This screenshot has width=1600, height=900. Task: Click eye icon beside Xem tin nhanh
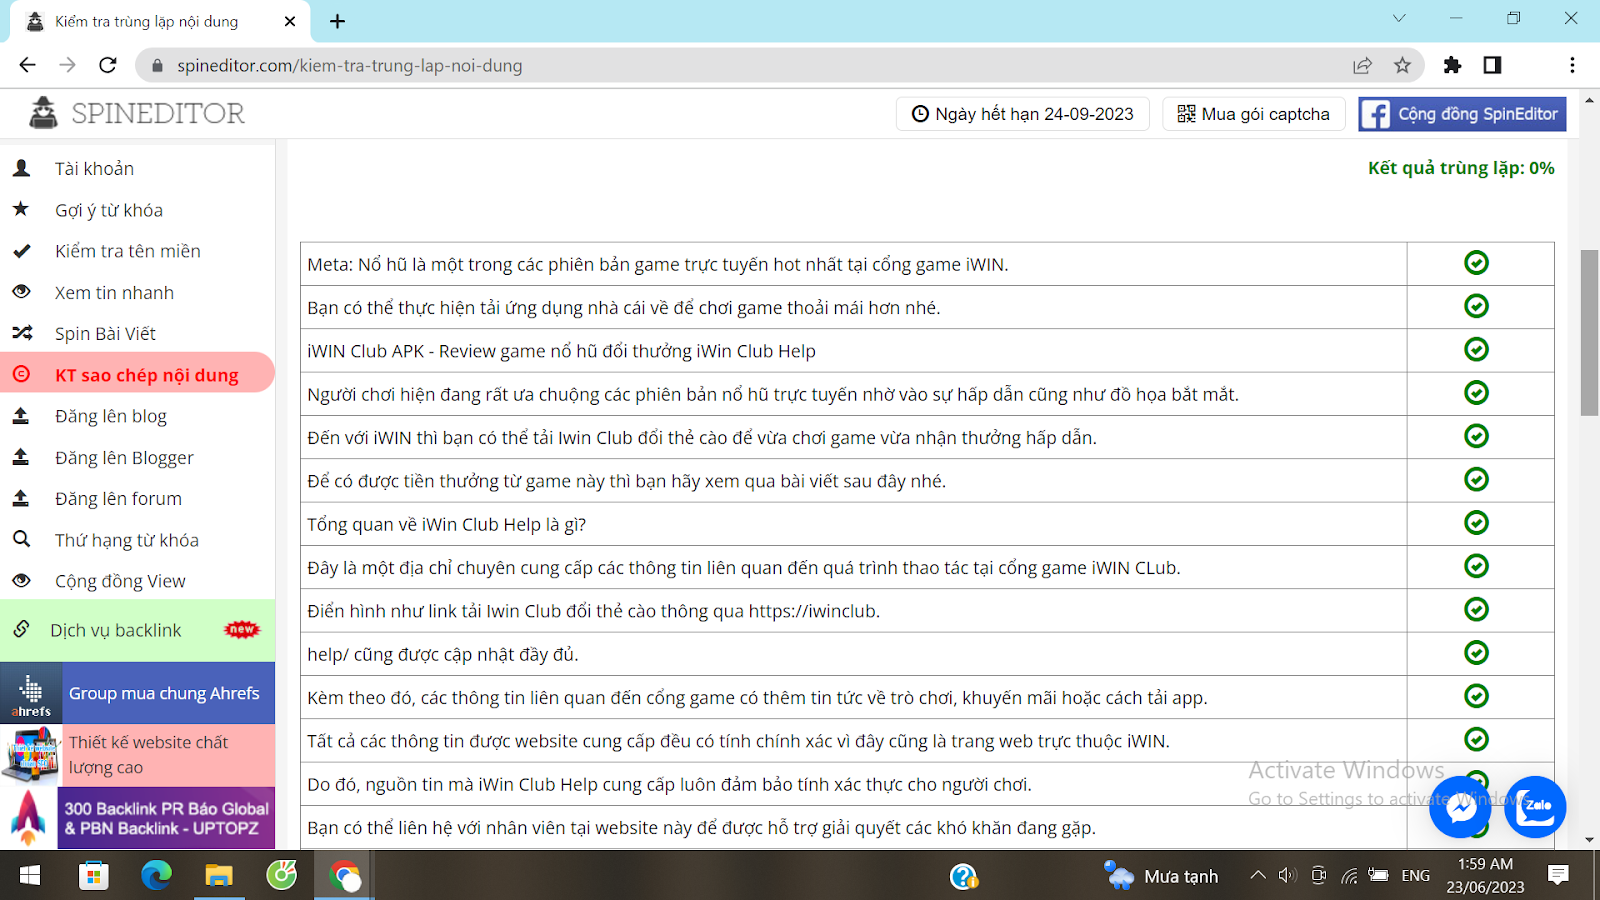coord(21,292)
